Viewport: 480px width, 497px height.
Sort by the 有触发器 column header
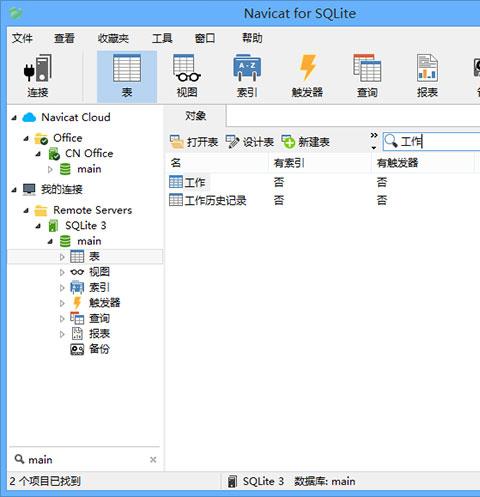(x=423, y=163)
